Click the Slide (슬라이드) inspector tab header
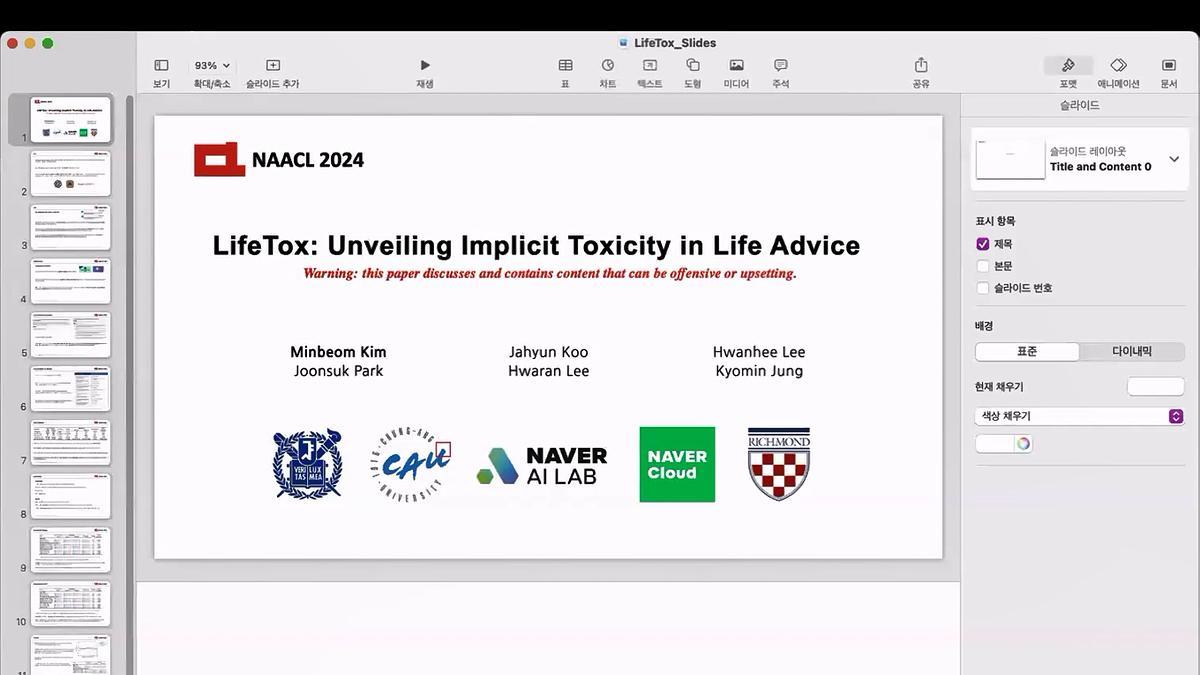 [x=1080, y=105]
